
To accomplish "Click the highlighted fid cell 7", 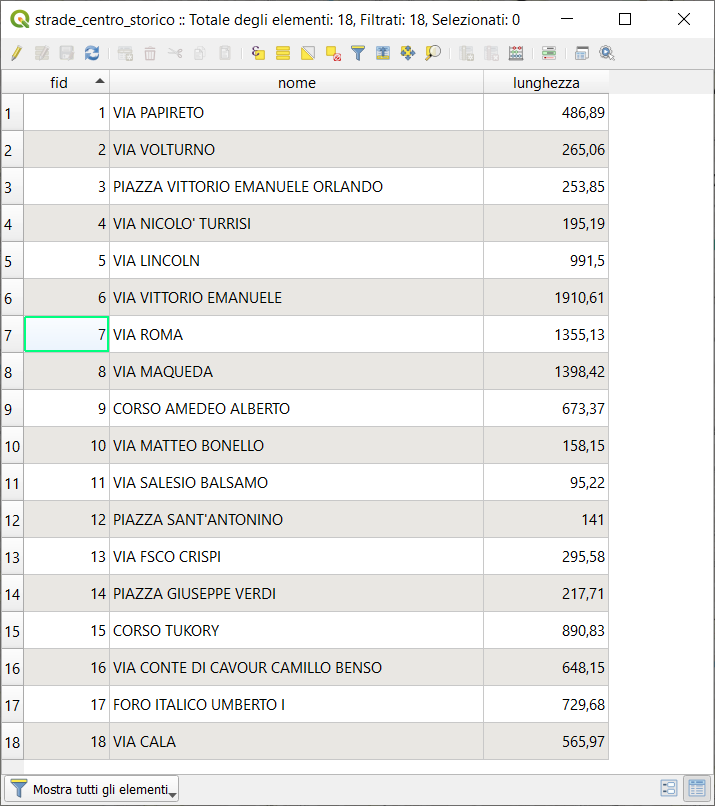I will pos(66,335).
